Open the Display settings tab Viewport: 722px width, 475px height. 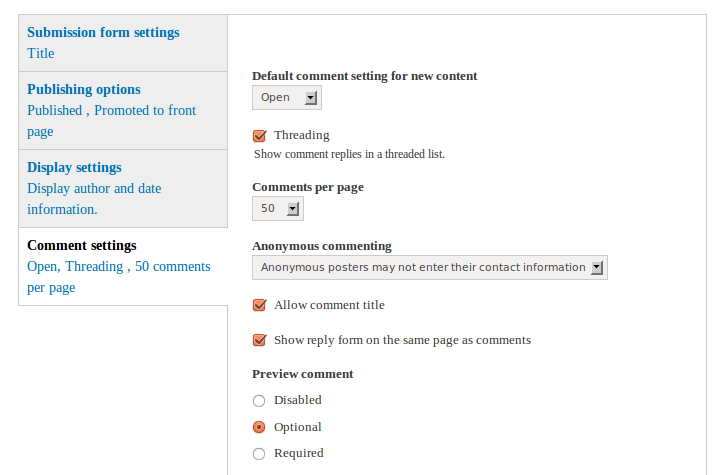[x=74, y=167]
